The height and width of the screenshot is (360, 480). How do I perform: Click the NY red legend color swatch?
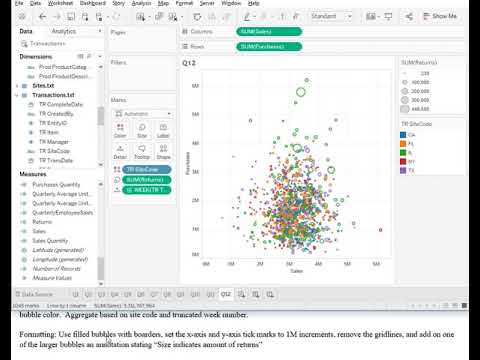point(403,162)
